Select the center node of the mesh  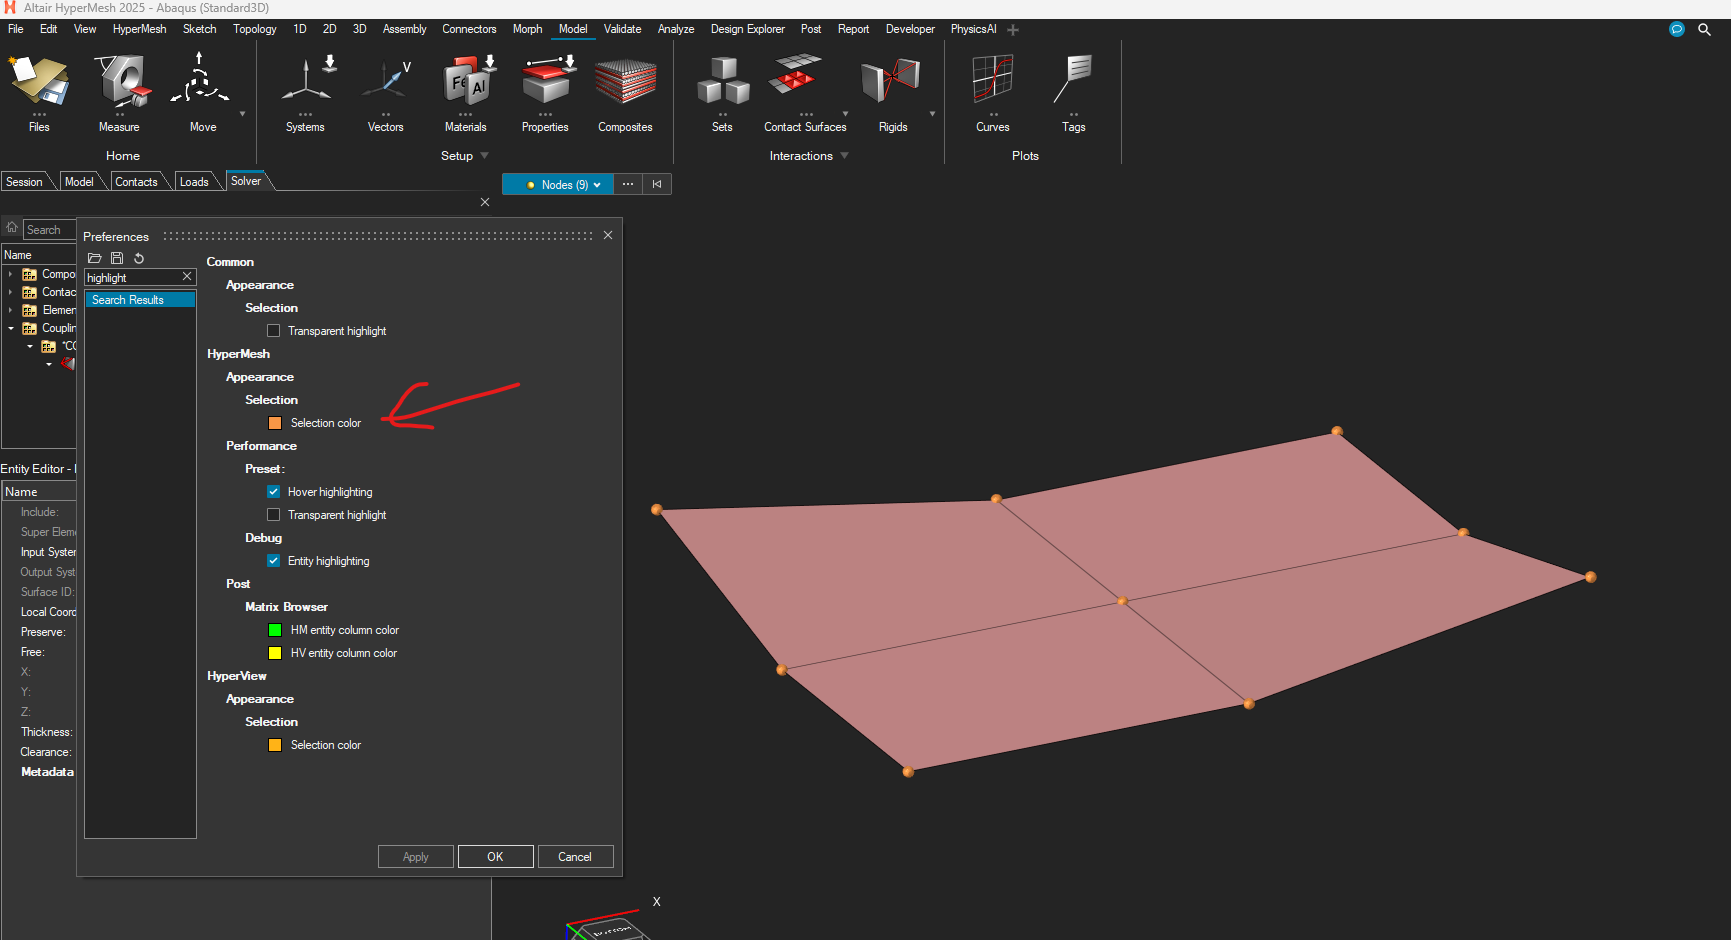(x=1122, y=601)
